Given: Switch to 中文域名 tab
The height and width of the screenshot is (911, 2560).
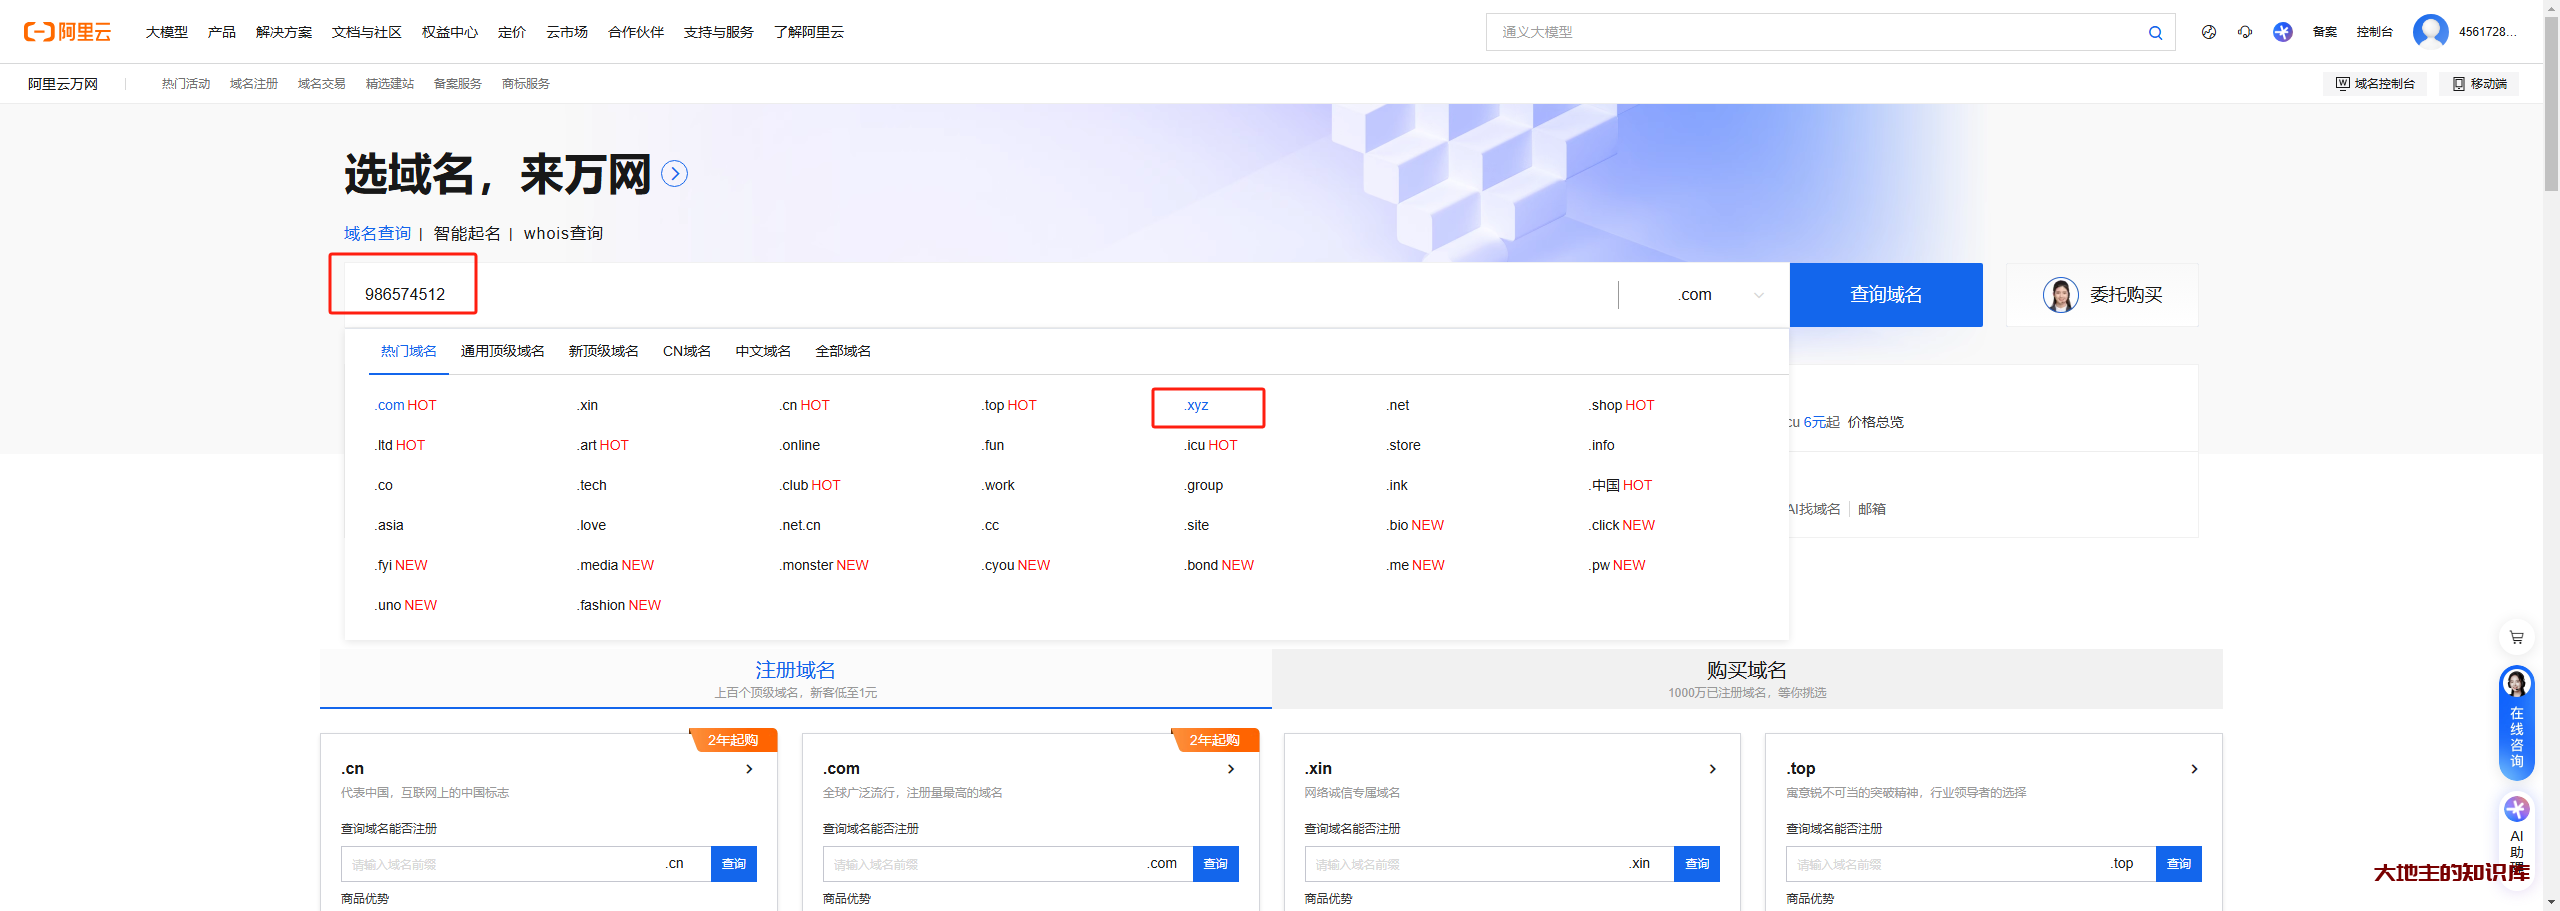Looking at the screenshot, I should pyautogui.click(x=763, y=351).
